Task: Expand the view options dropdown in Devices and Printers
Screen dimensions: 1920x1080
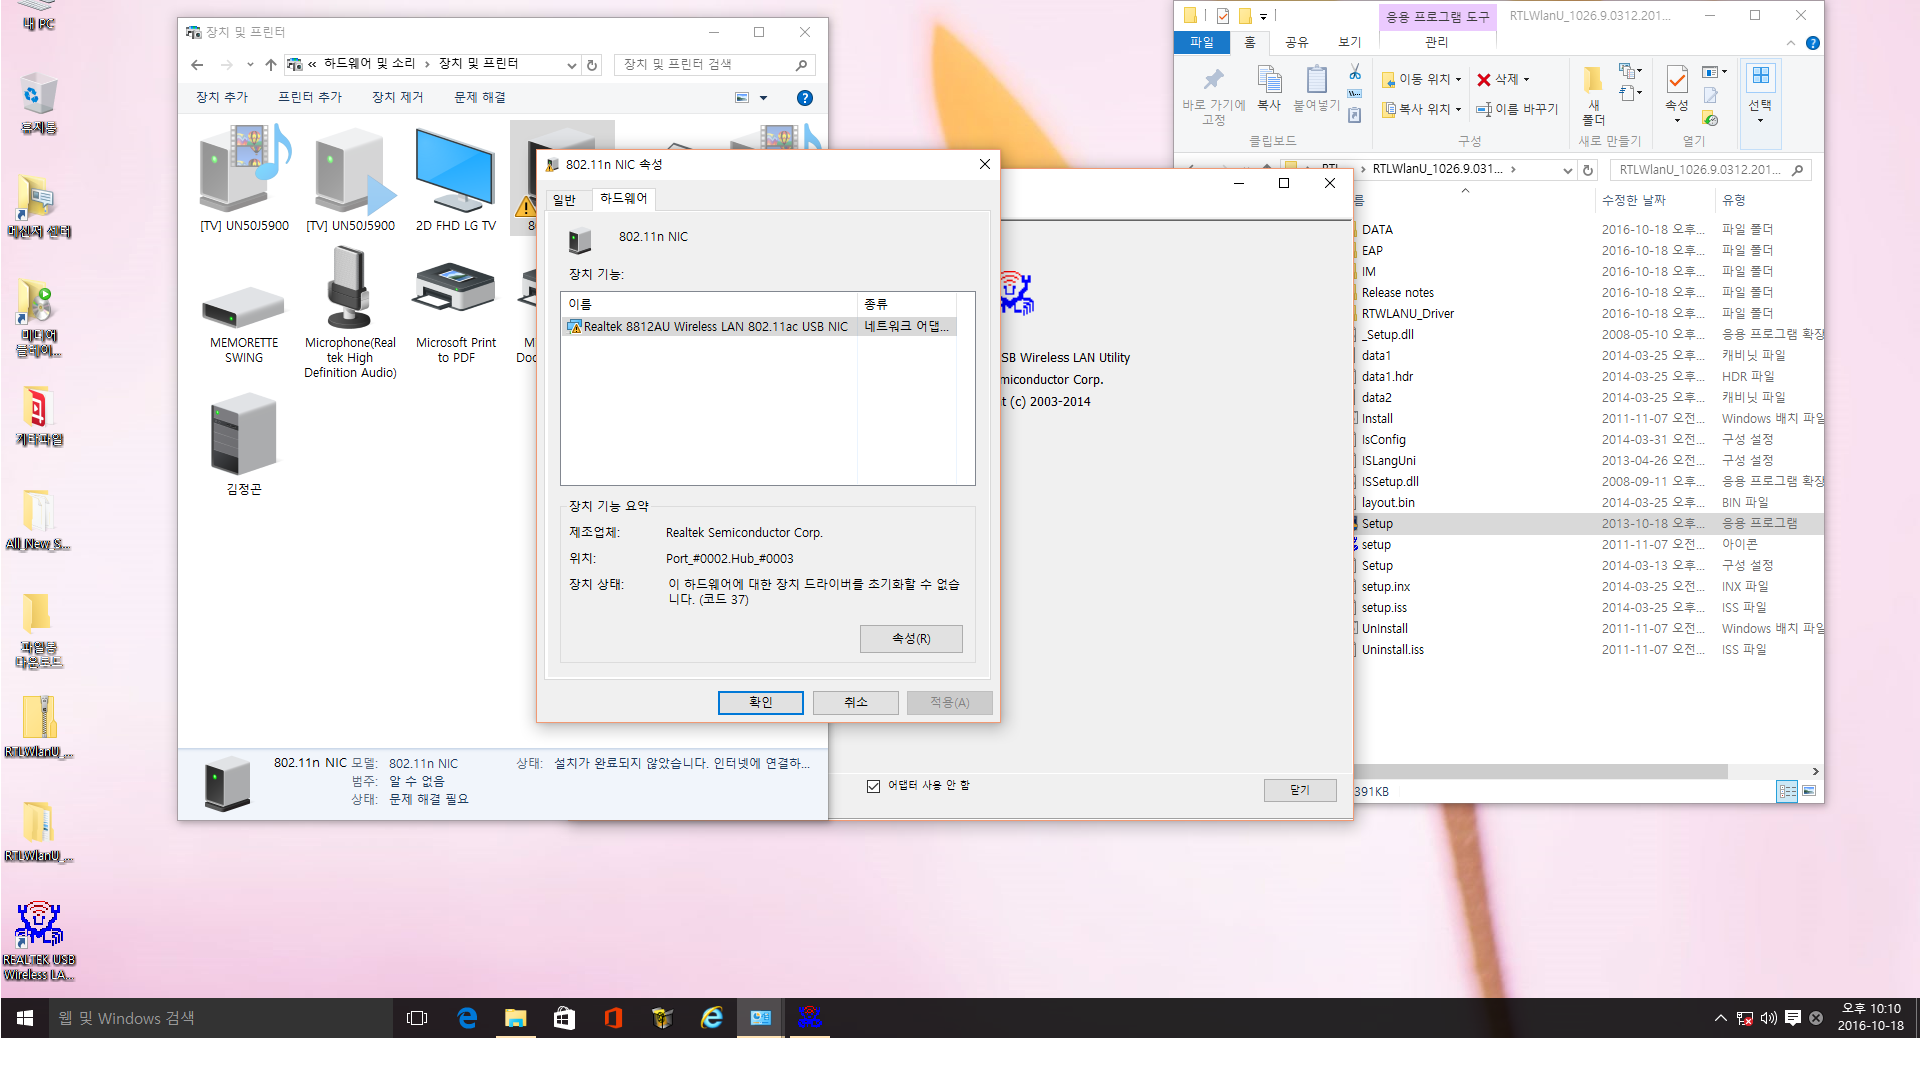Action: tap(764, 98)
